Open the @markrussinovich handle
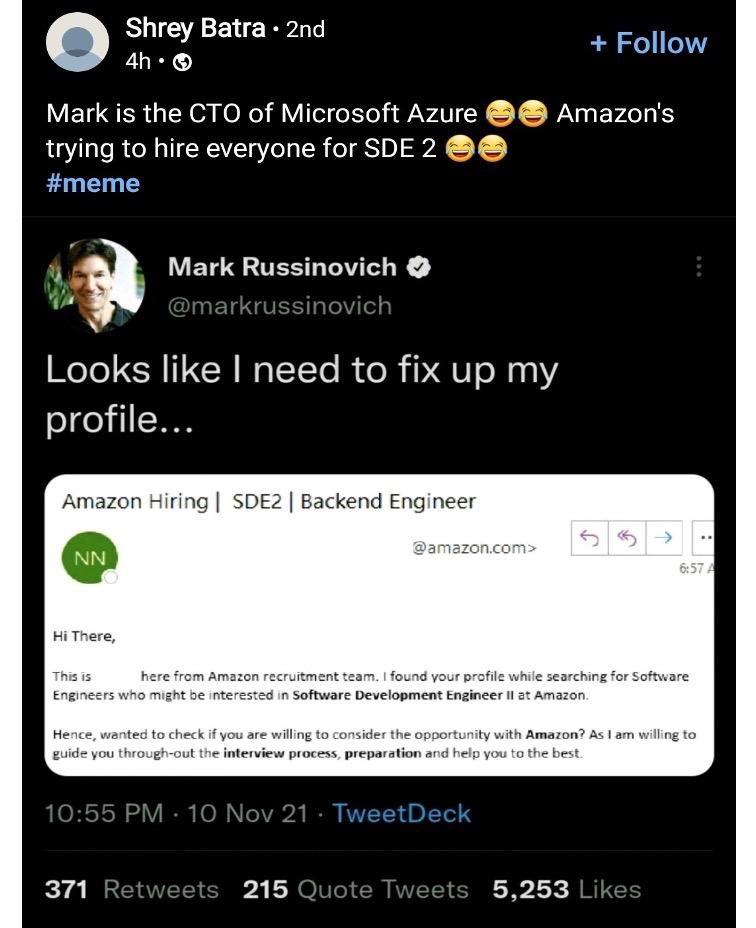This screenshot has height=928, width=756. click(280, 305)
